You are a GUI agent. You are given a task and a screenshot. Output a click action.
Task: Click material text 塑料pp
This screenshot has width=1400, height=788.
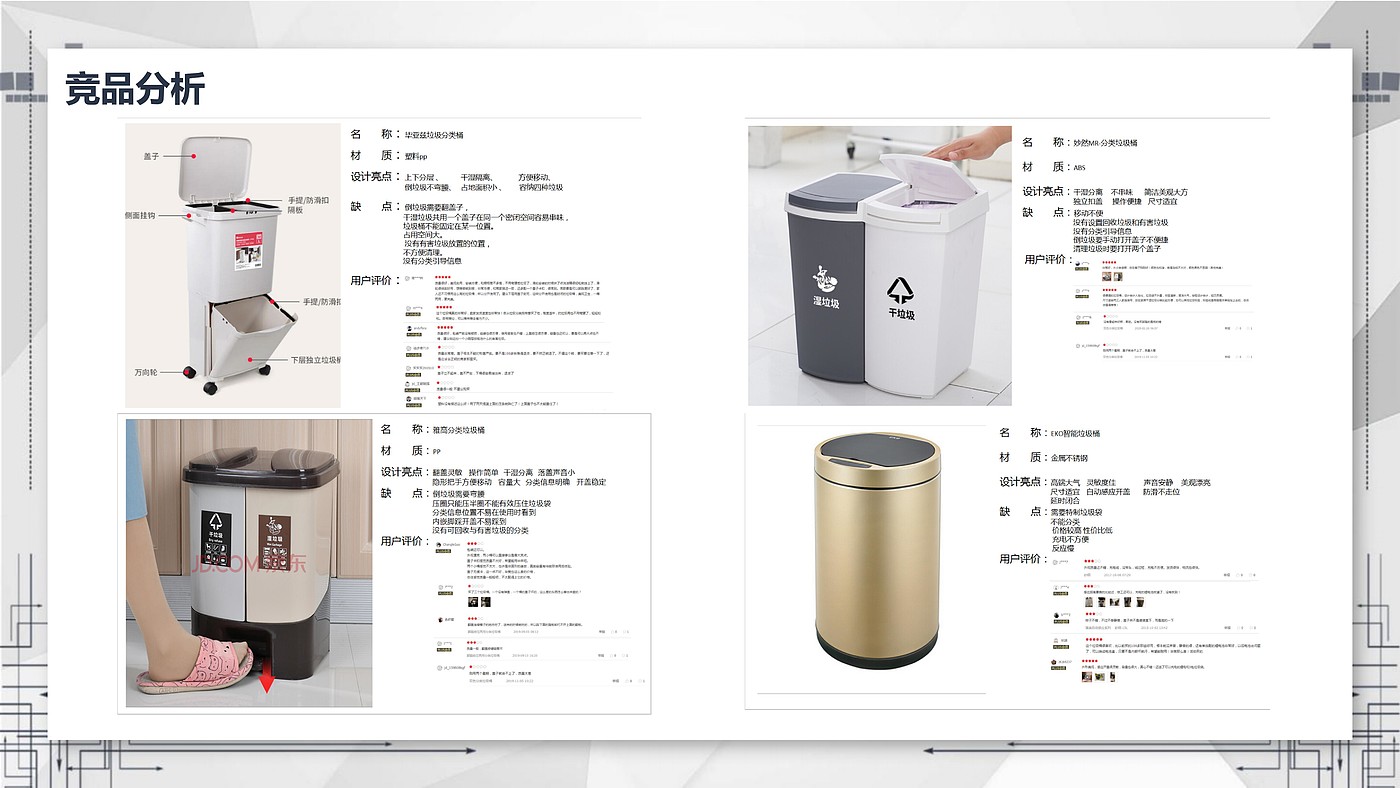415,156
